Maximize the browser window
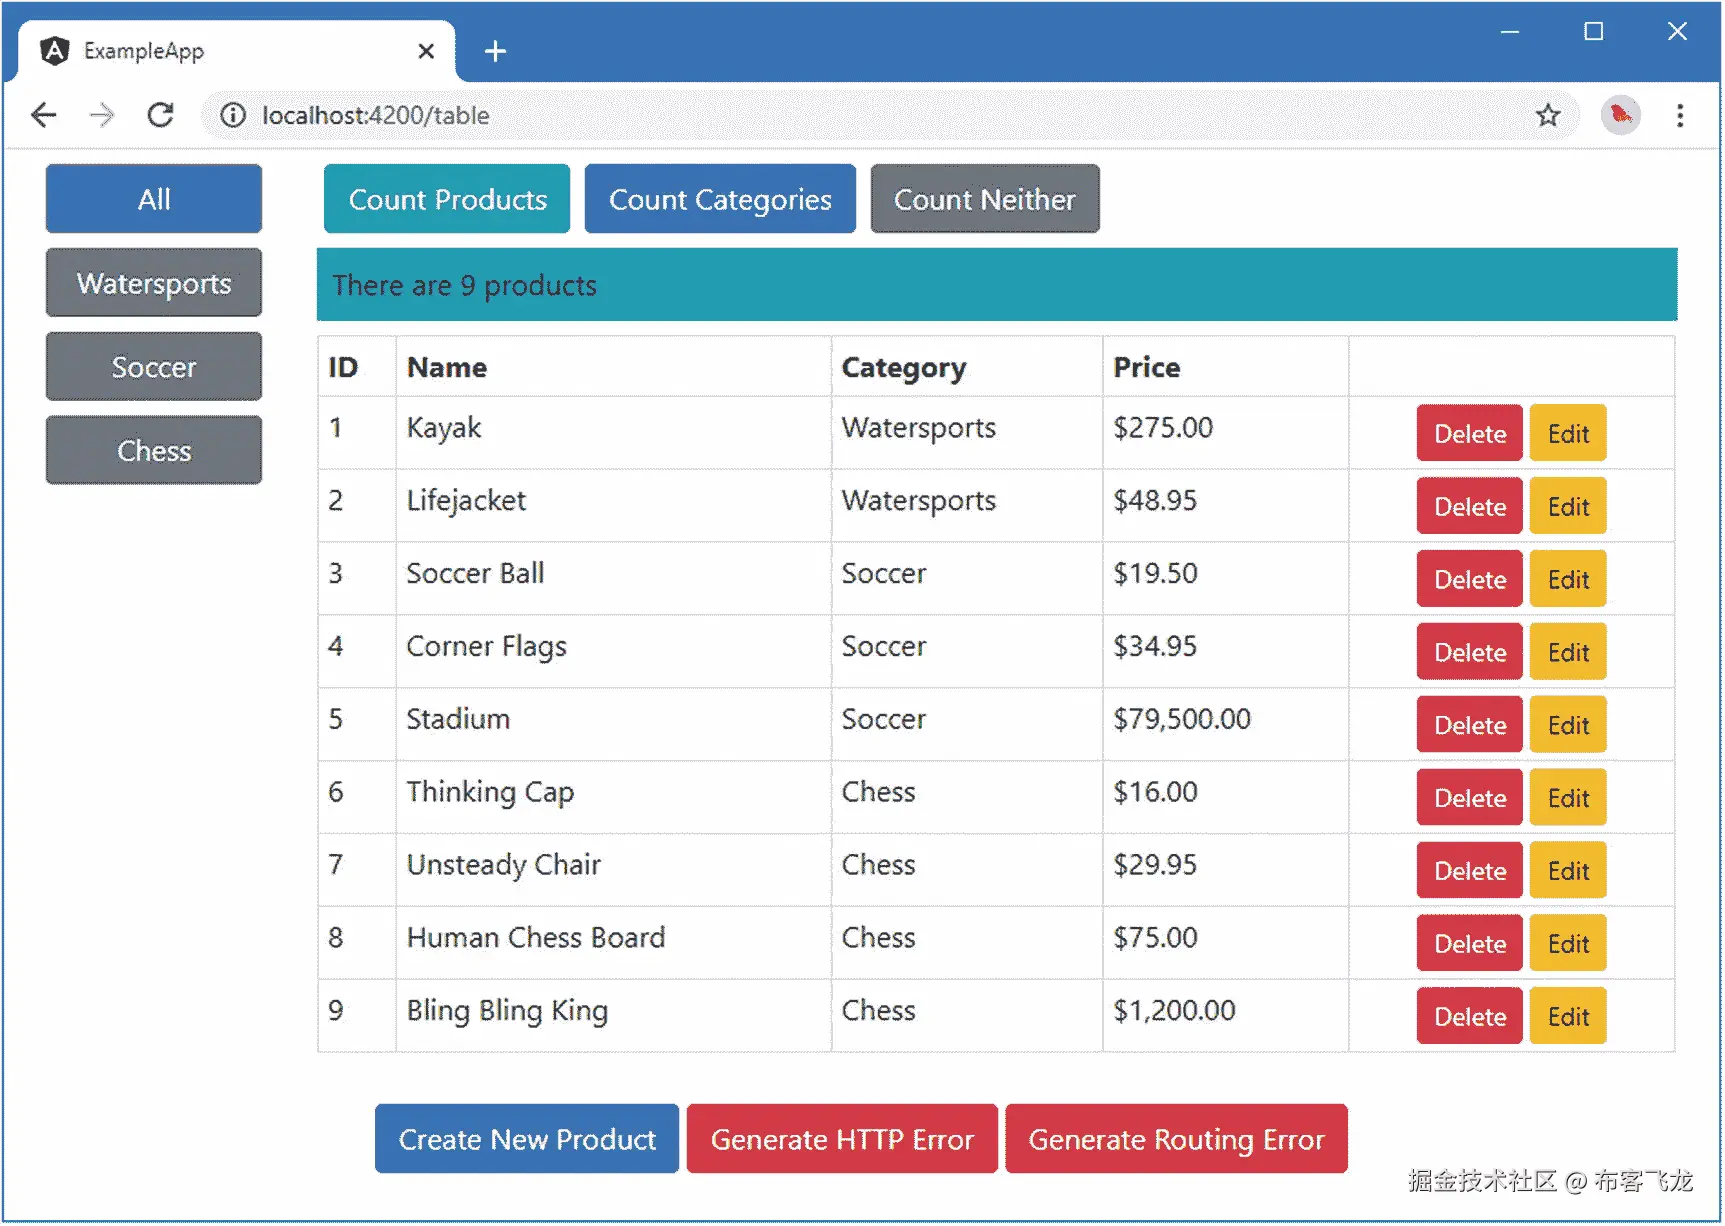Image resolution: width=1725 pixels, height=1226 pixels. (x=1594, y=32)
